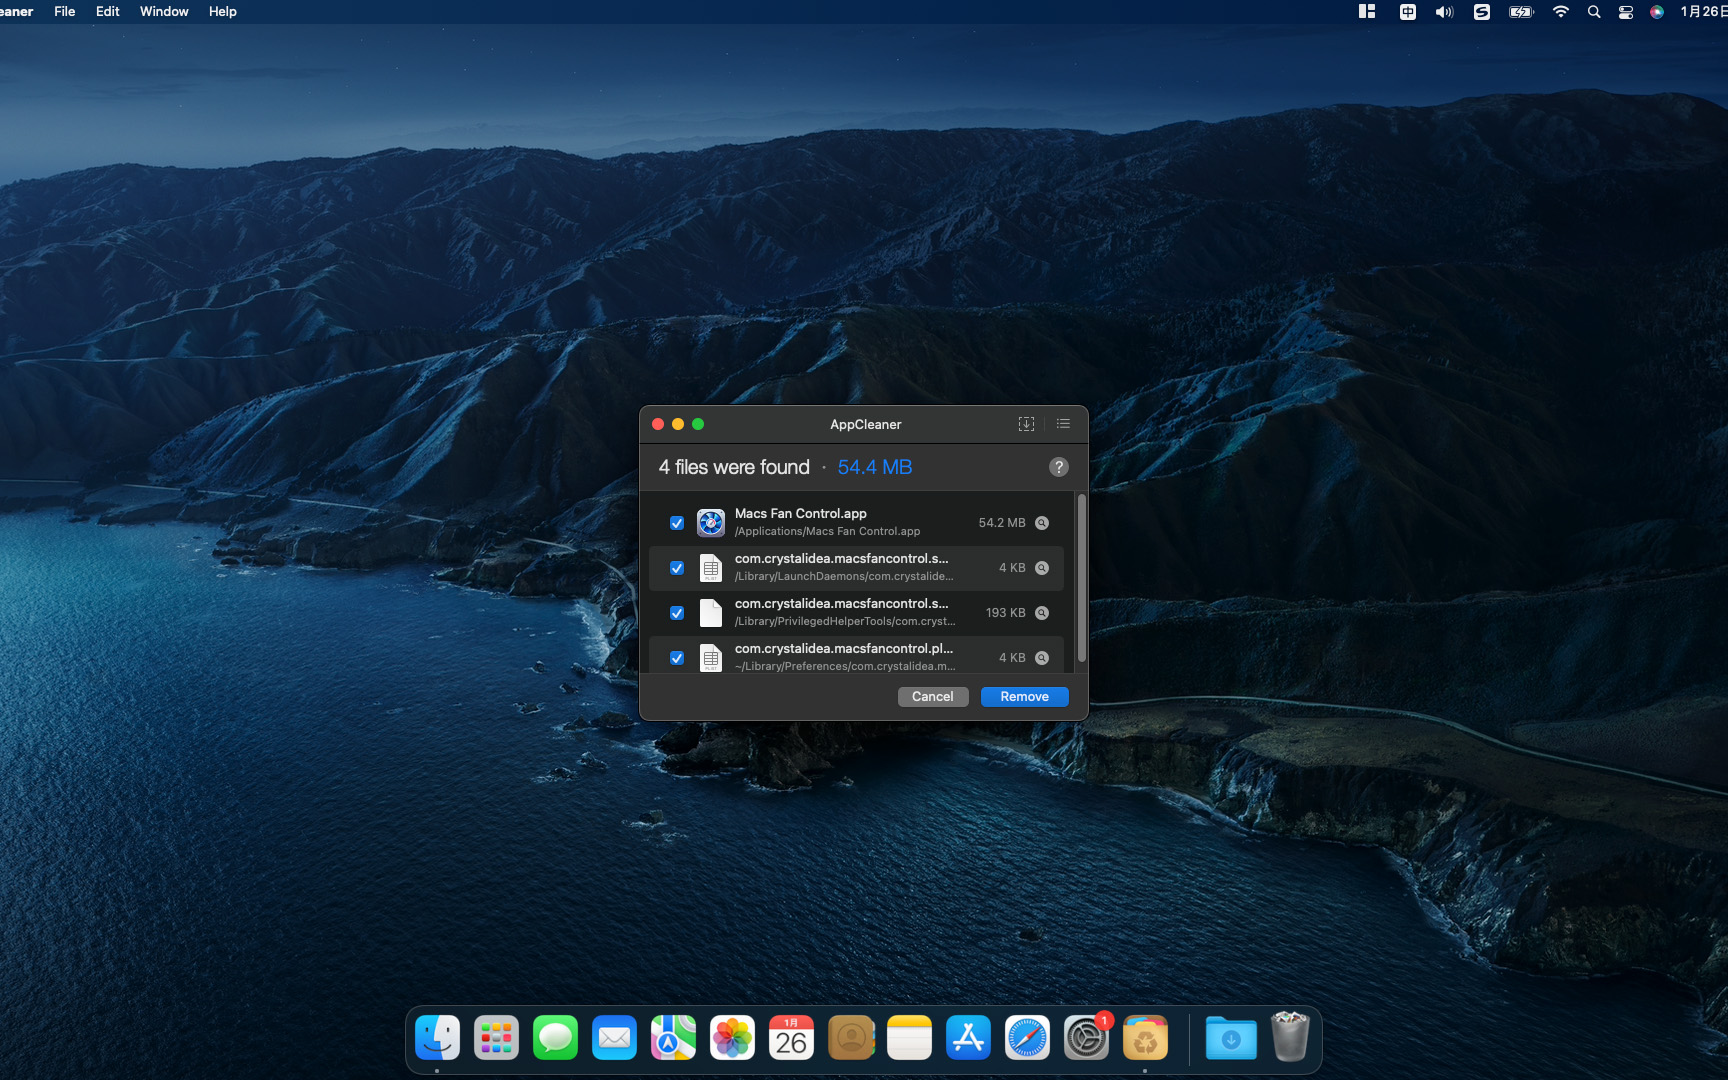The image size is (1728, 1080).
Task: Open Photos from the Dock
Action: click(733, 1038)
